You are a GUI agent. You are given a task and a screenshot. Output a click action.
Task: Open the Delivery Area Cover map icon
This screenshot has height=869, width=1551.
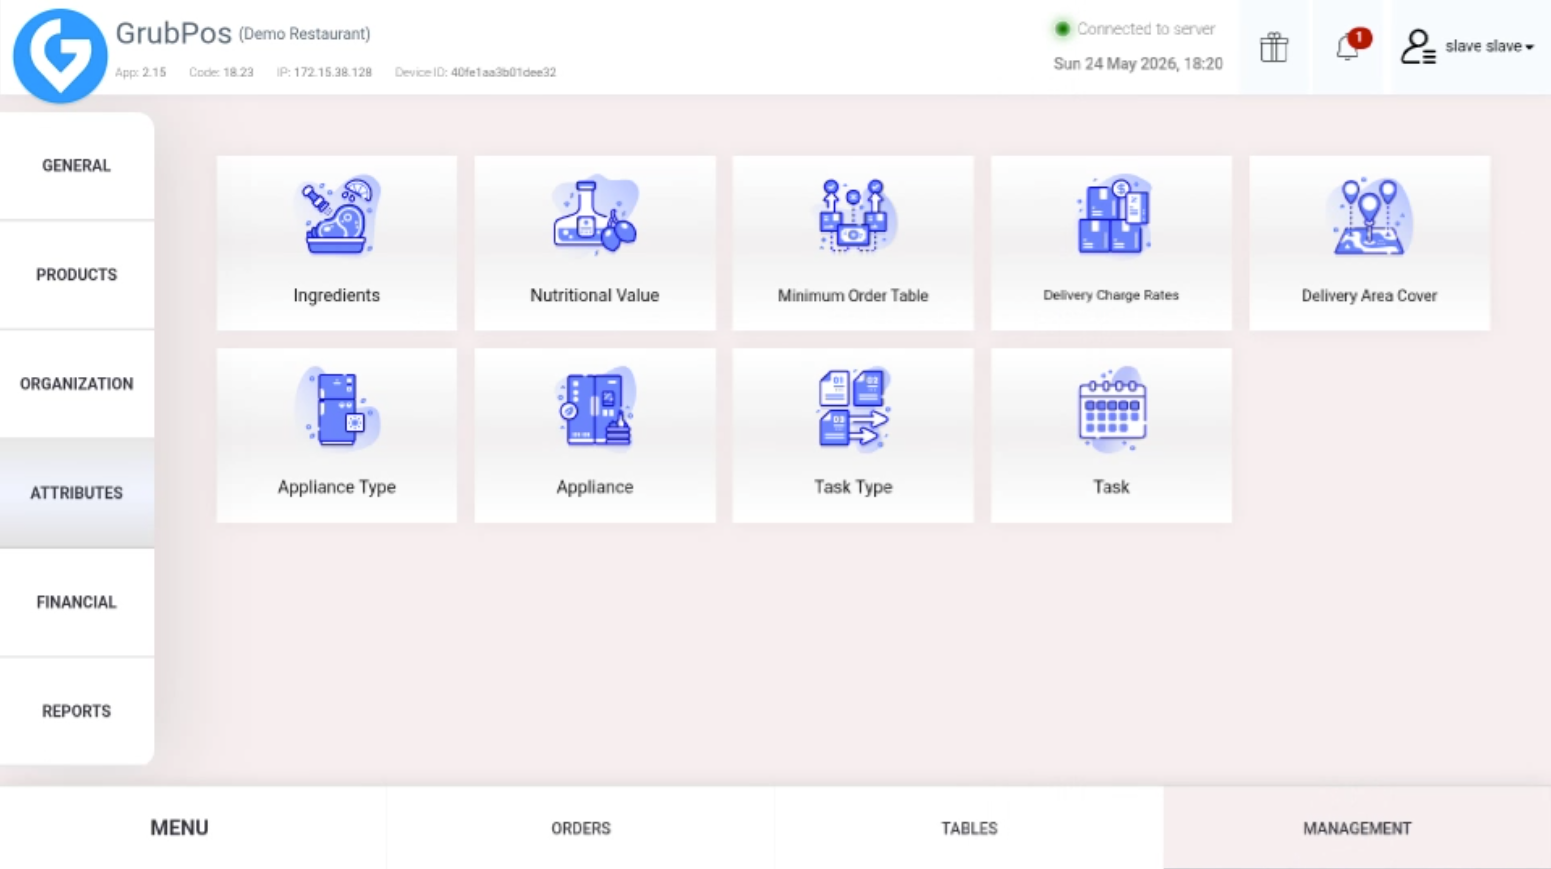[1369, 215]
